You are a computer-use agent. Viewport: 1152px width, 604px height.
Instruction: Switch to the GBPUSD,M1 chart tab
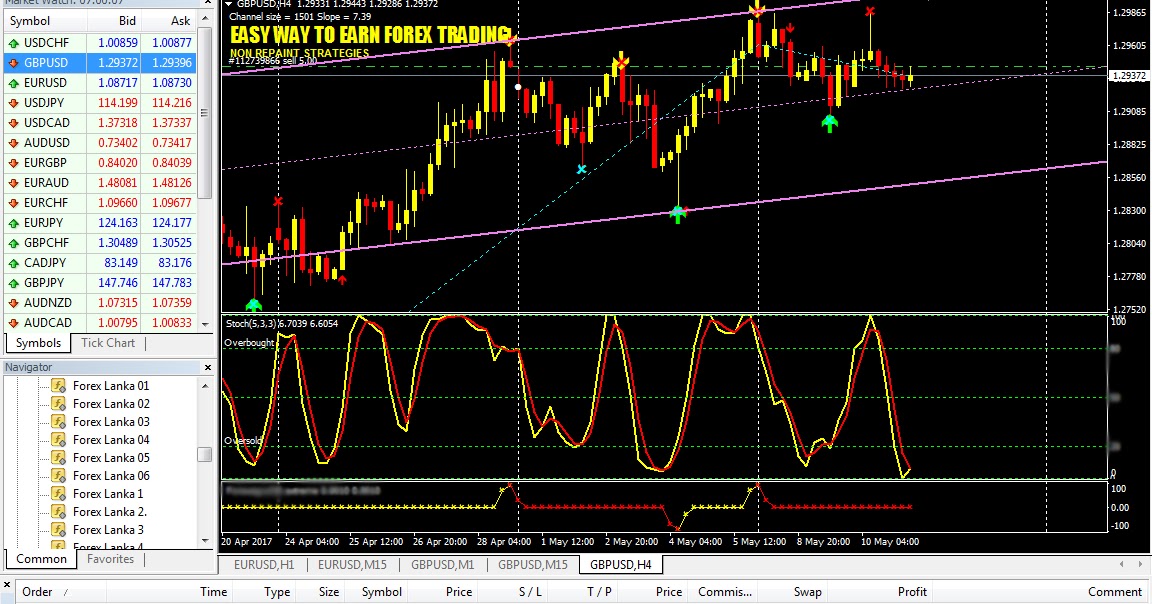[442, 564]
